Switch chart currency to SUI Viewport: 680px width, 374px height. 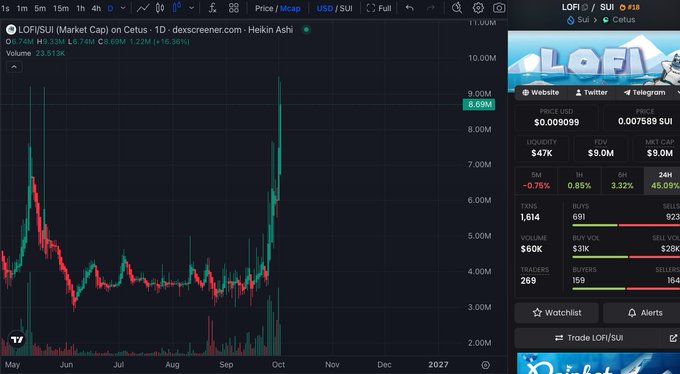tap(346, 8)
